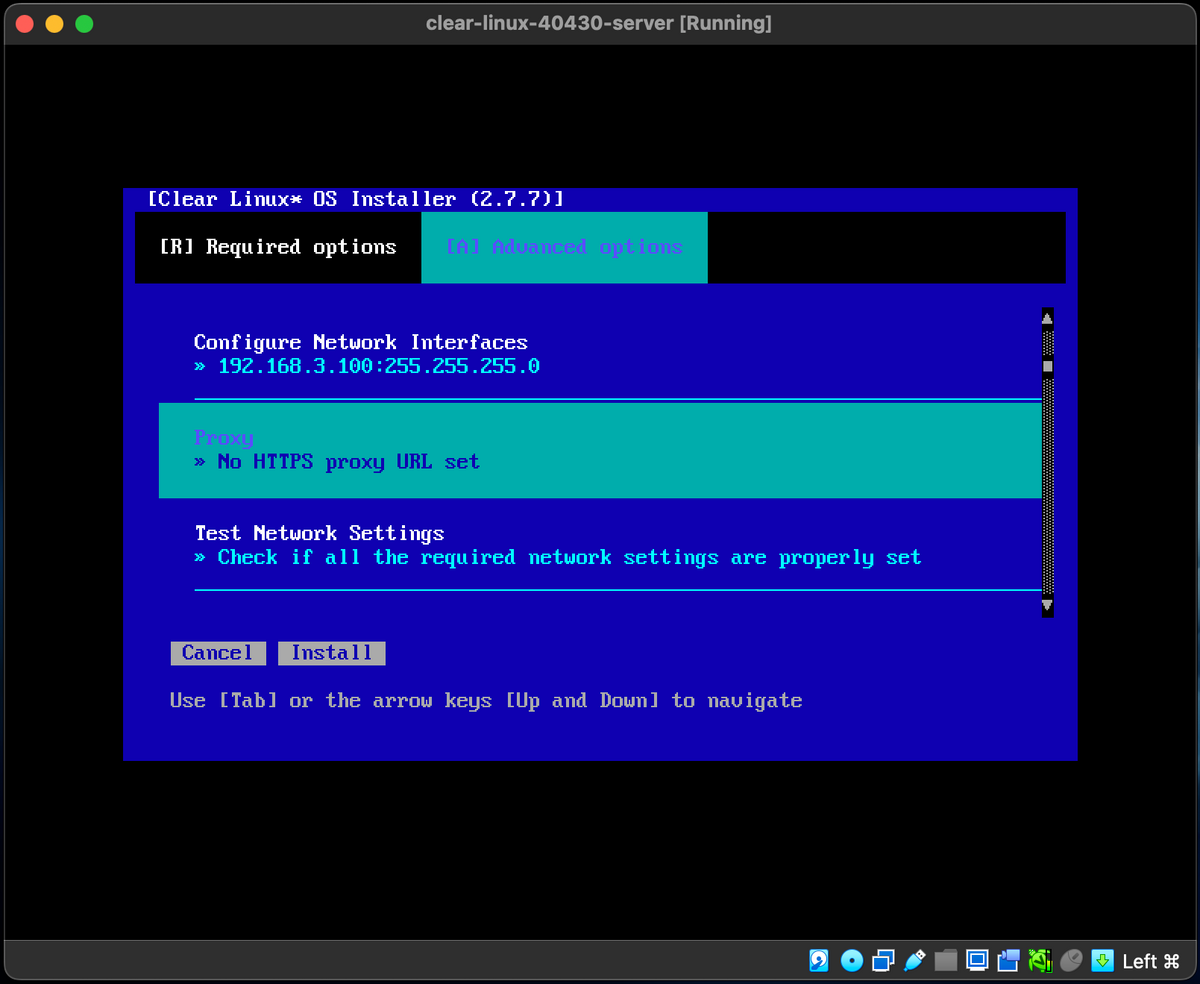Click the USB devices status icon
Viewport: 1200px width, 984px height.
914,960
